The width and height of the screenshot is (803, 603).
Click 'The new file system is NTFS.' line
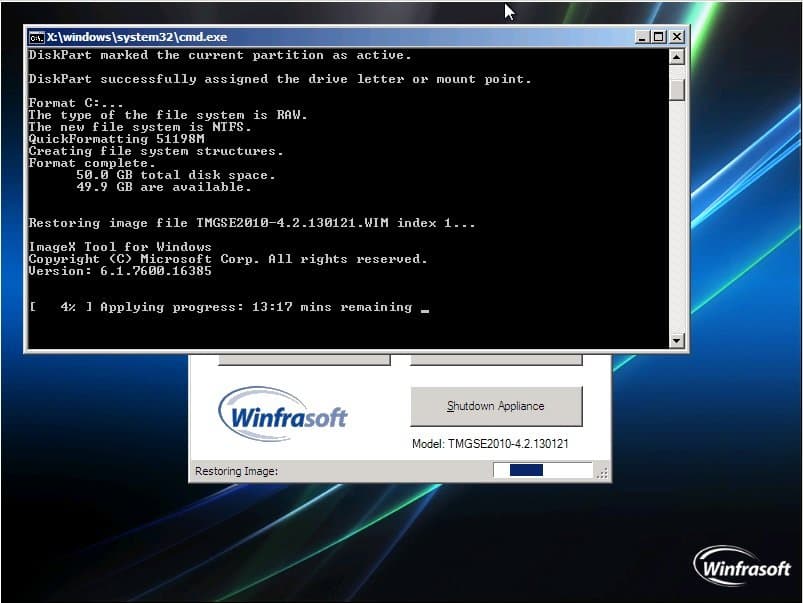pyautogui.click(x=140, y=127)
